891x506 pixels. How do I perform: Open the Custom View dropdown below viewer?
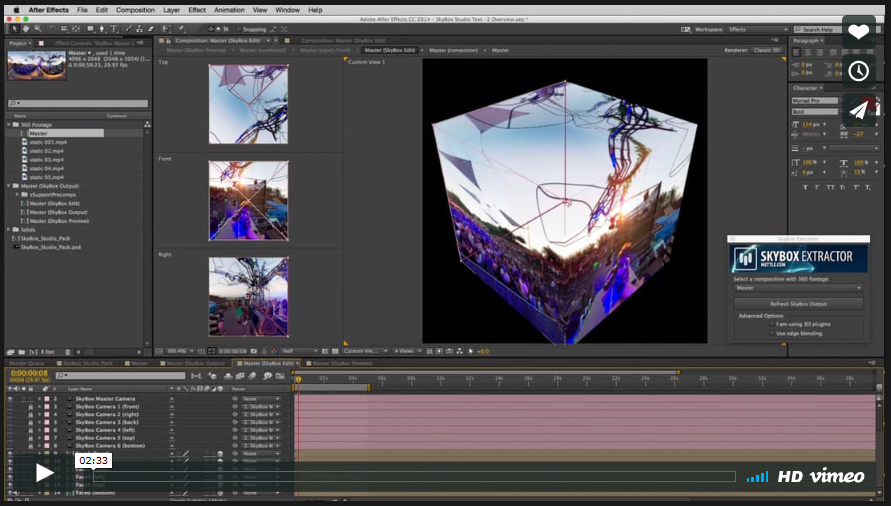[x=365, y=351]
